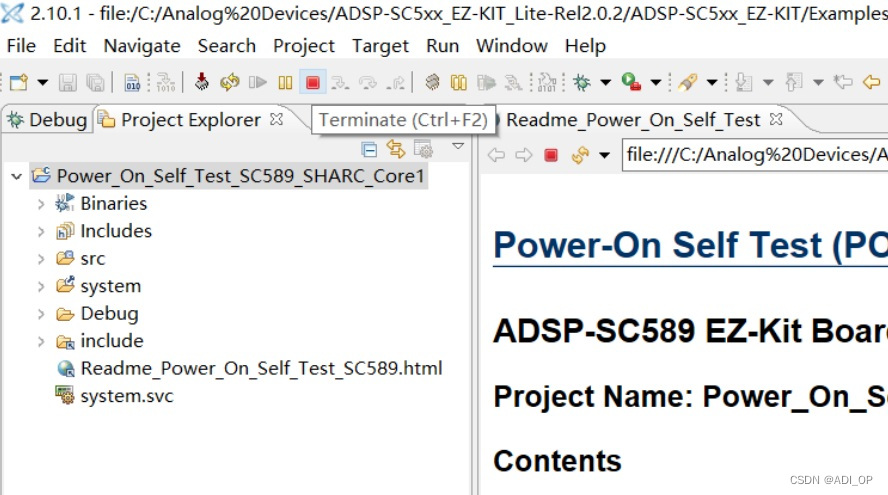Open the Search menu
This screenshot has width=888, height=495.
click(227, 45)
